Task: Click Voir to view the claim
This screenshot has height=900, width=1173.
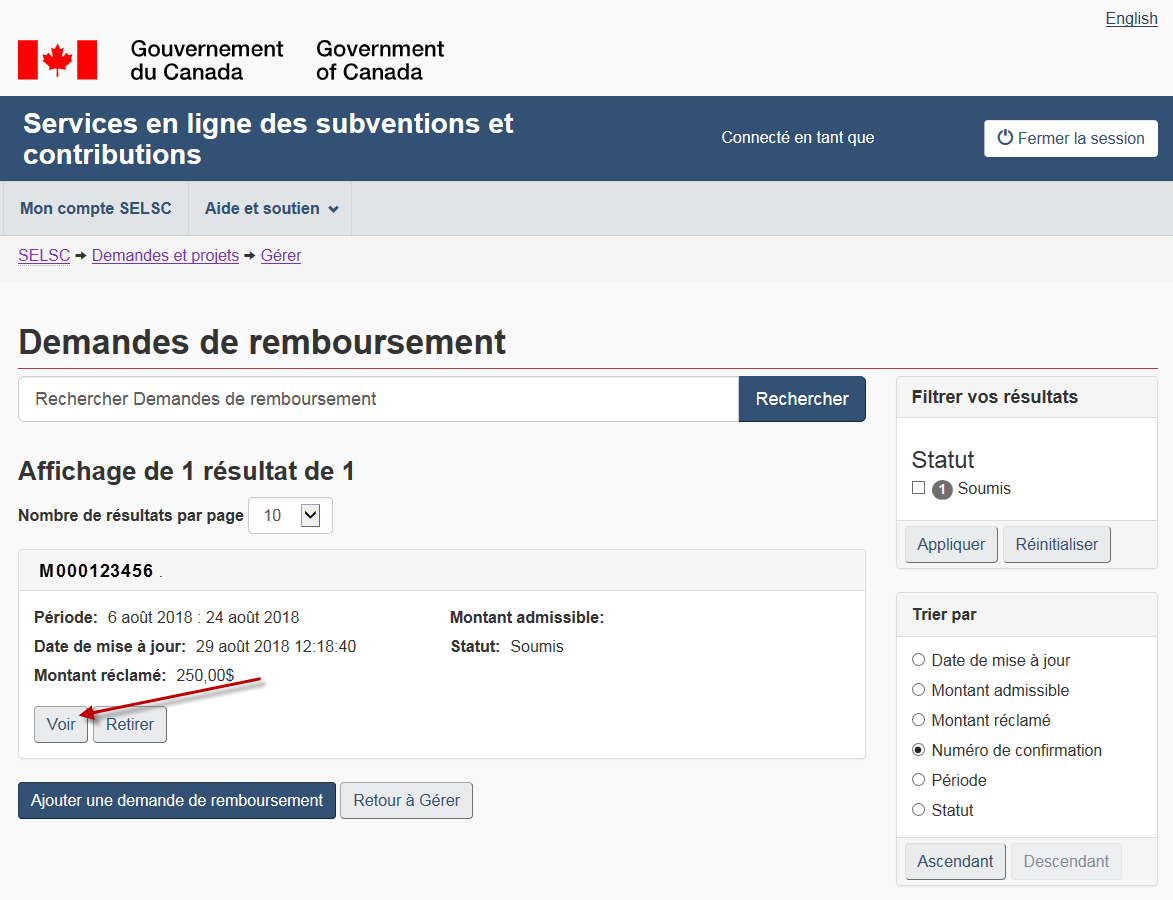Action: pyautogui.click(x=61, y=725)
